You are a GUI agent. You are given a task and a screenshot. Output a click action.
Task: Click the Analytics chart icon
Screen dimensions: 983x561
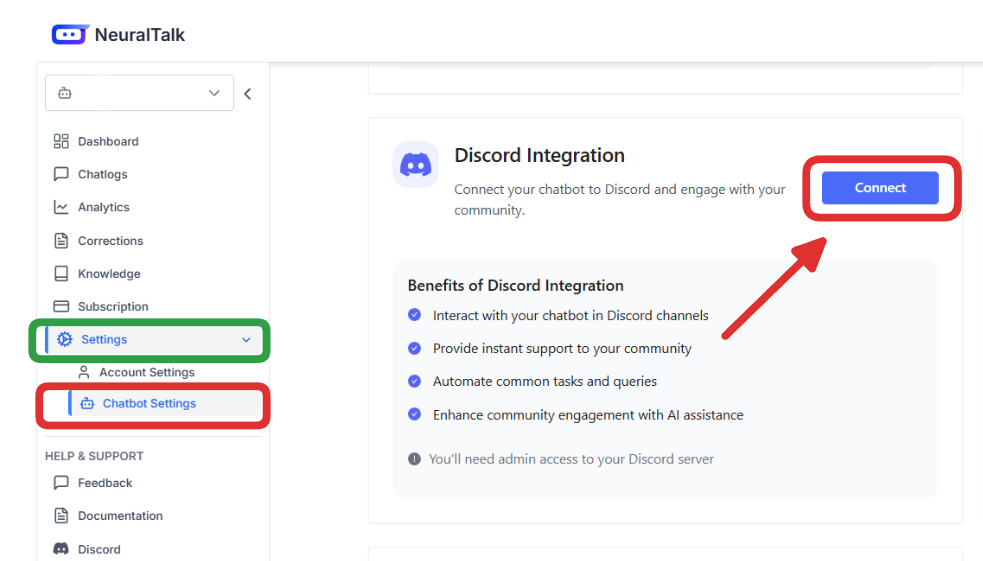click(61, 207)
